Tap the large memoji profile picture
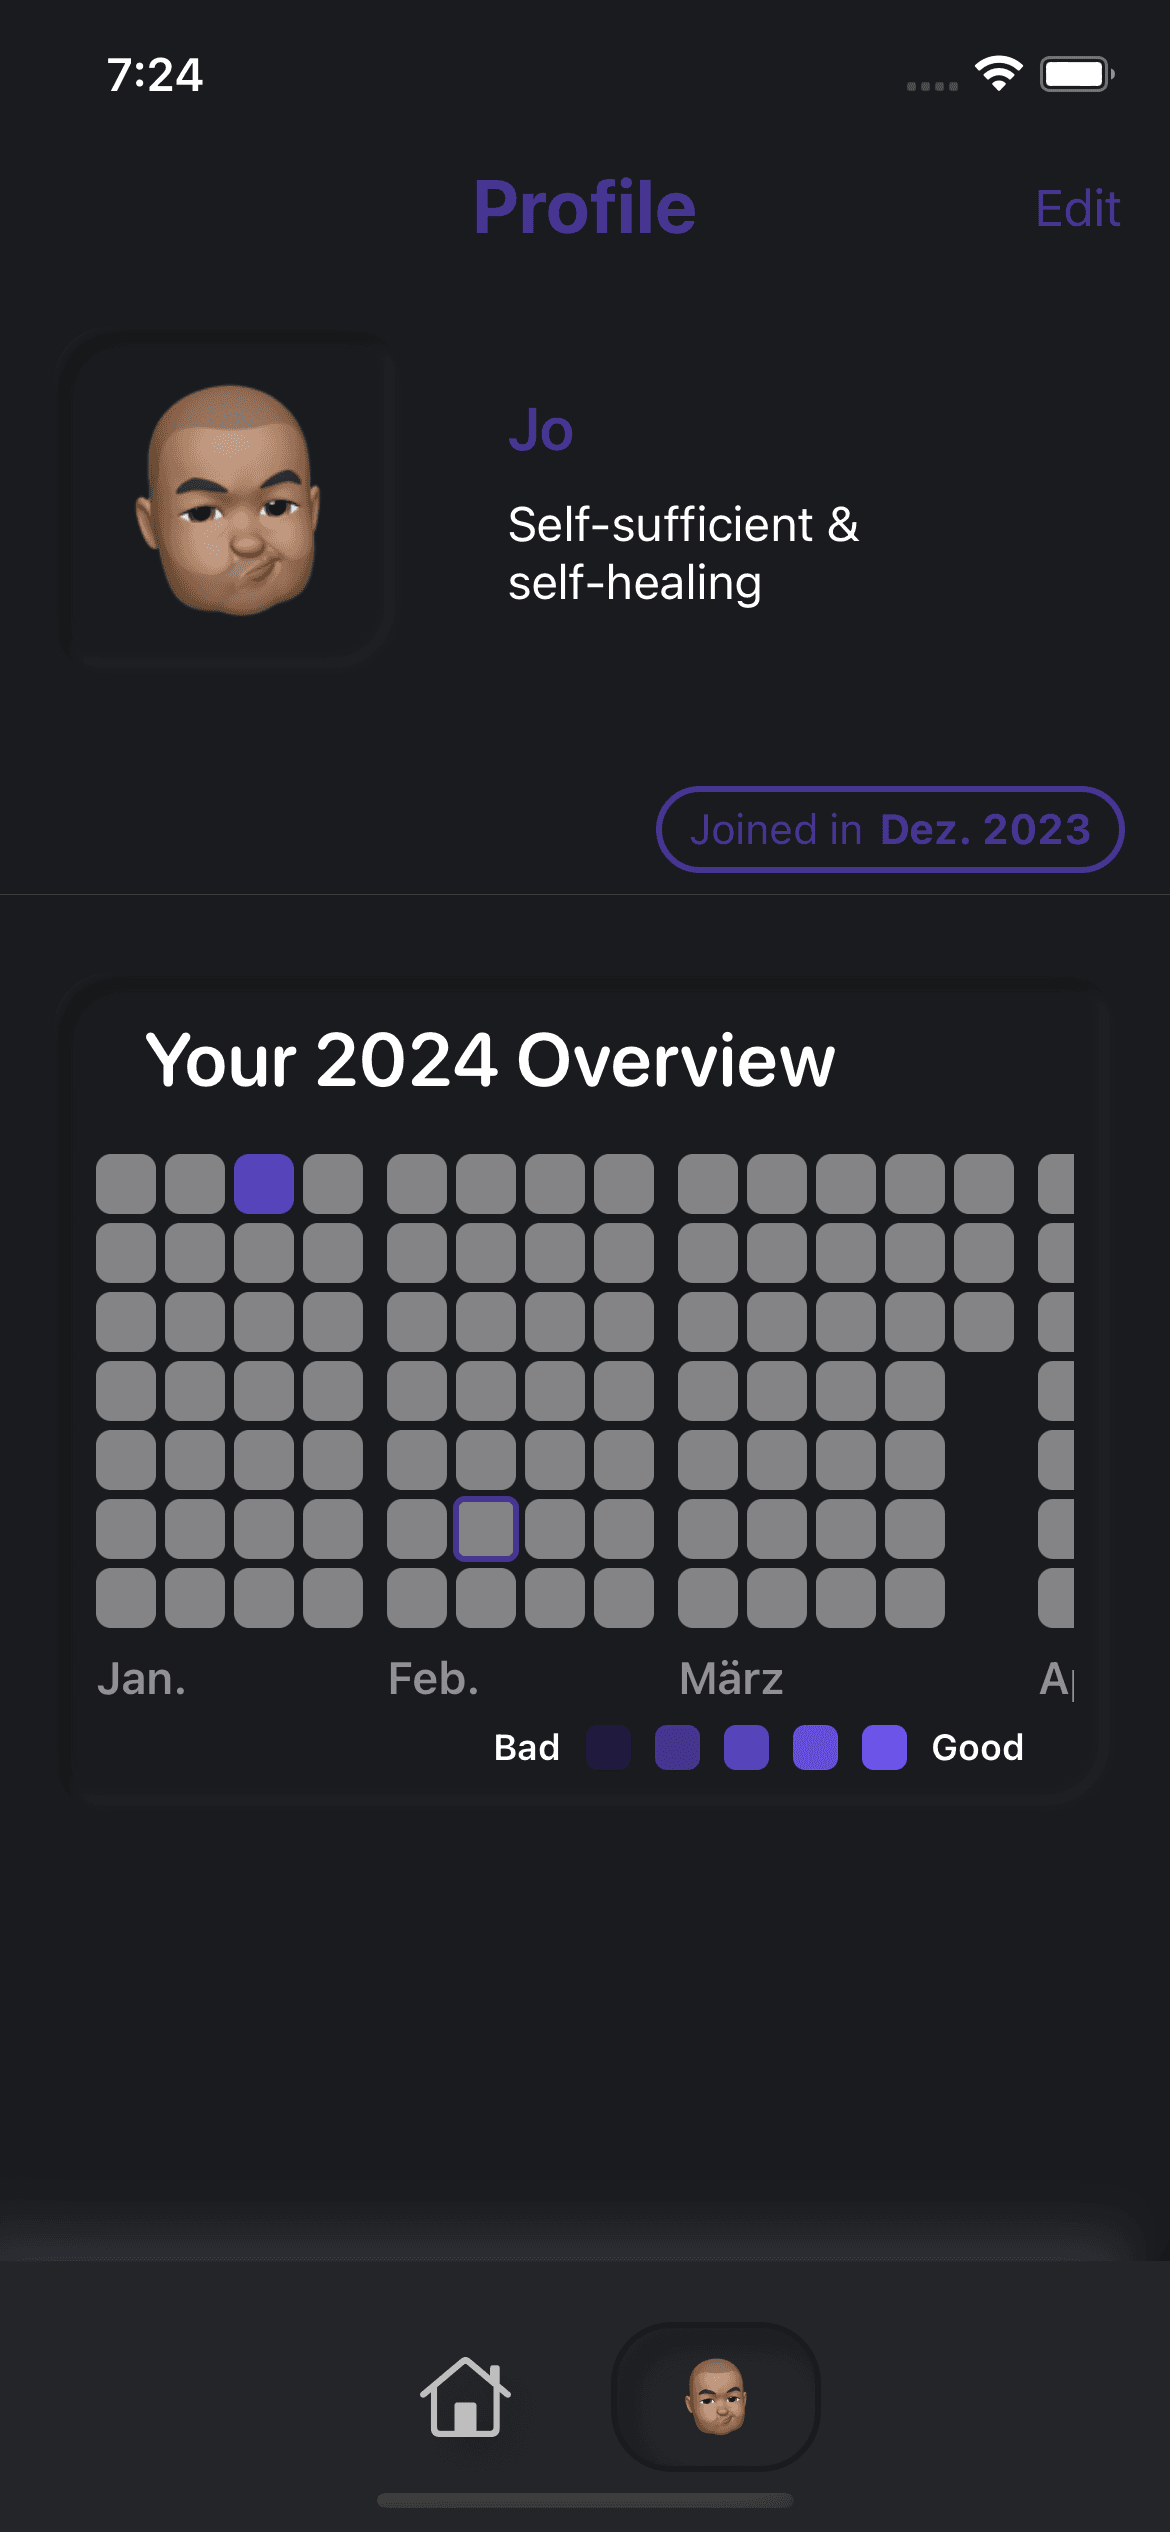1170x2532 pixels. point(228,499)
